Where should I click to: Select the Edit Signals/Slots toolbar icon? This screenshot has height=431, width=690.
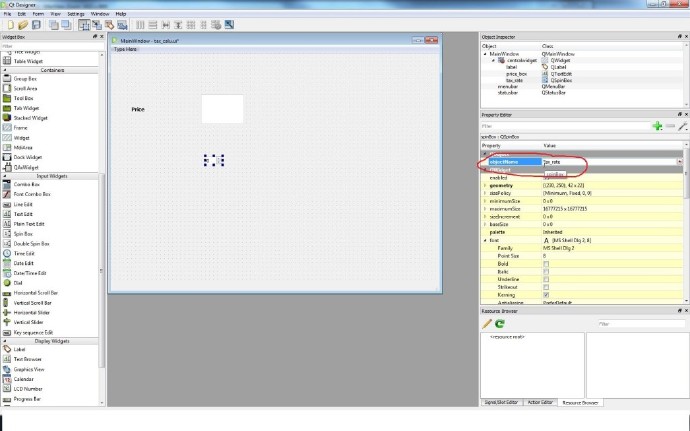pos(97,25)
